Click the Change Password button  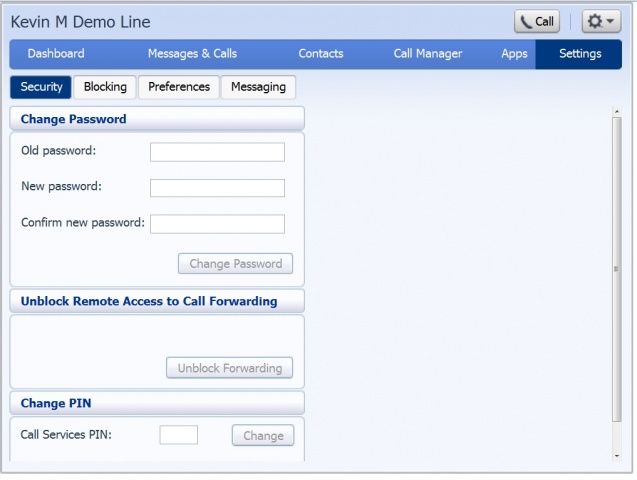pyautogui.click(x=235, y=264)
